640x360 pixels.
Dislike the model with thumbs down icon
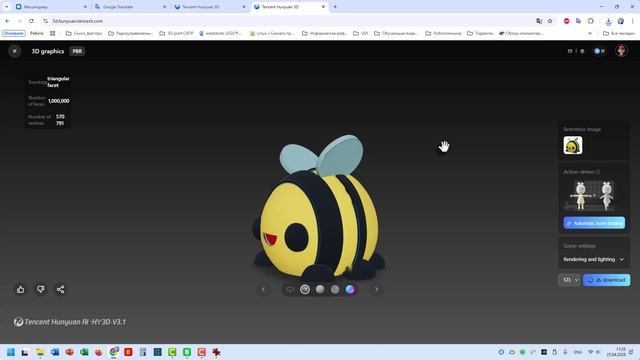pos(40,289)
